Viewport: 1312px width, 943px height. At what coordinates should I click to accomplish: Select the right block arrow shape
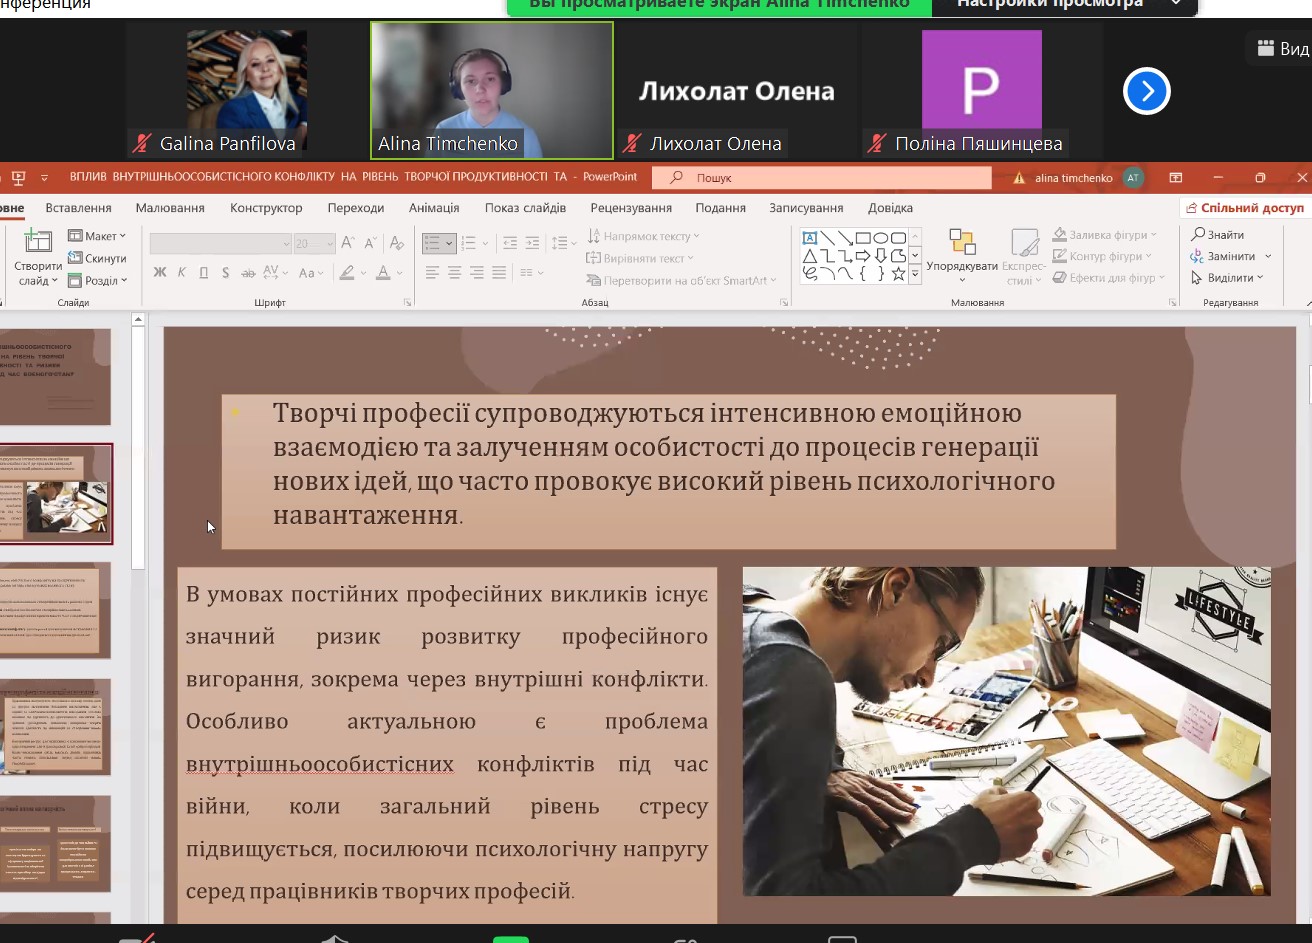pyautogui.click(x=863, y=256)
